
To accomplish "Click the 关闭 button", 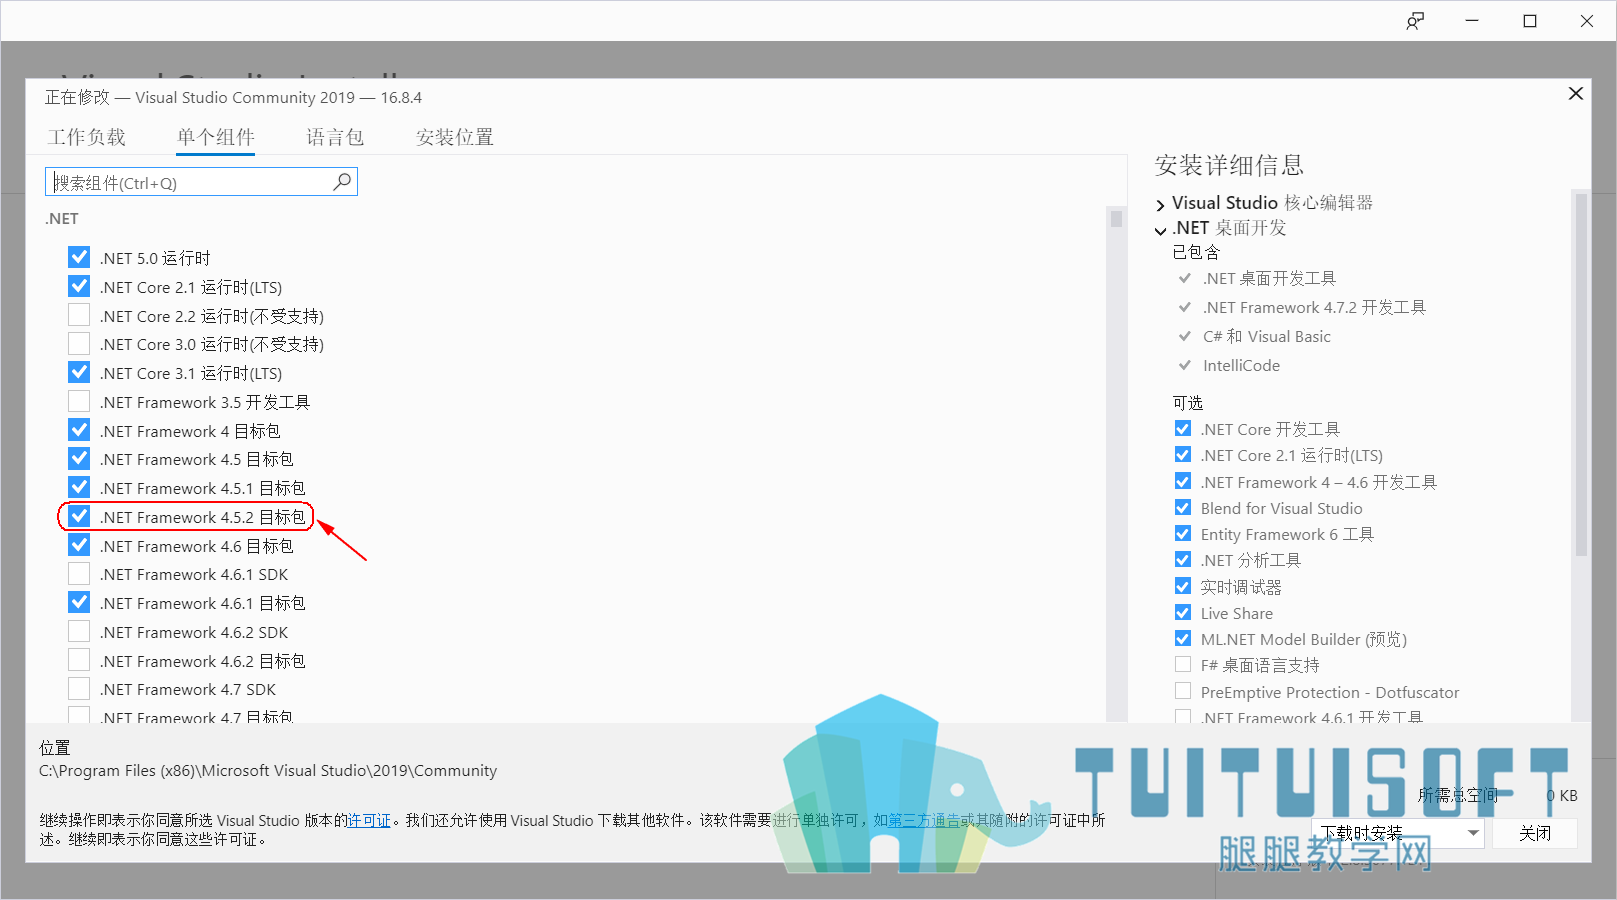I will coord(1535,833).
